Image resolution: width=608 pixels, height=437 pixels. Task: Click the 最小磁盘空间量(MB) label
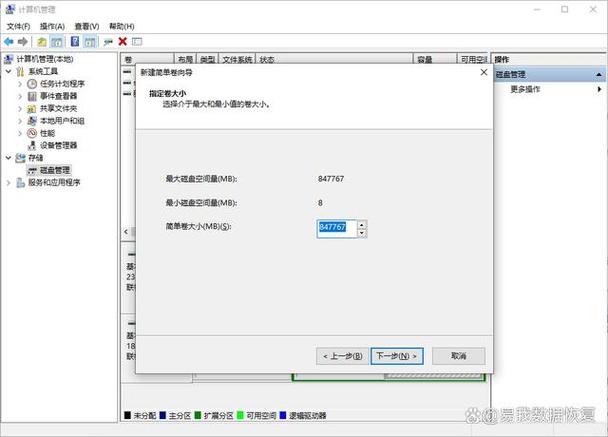coord(201,203)
